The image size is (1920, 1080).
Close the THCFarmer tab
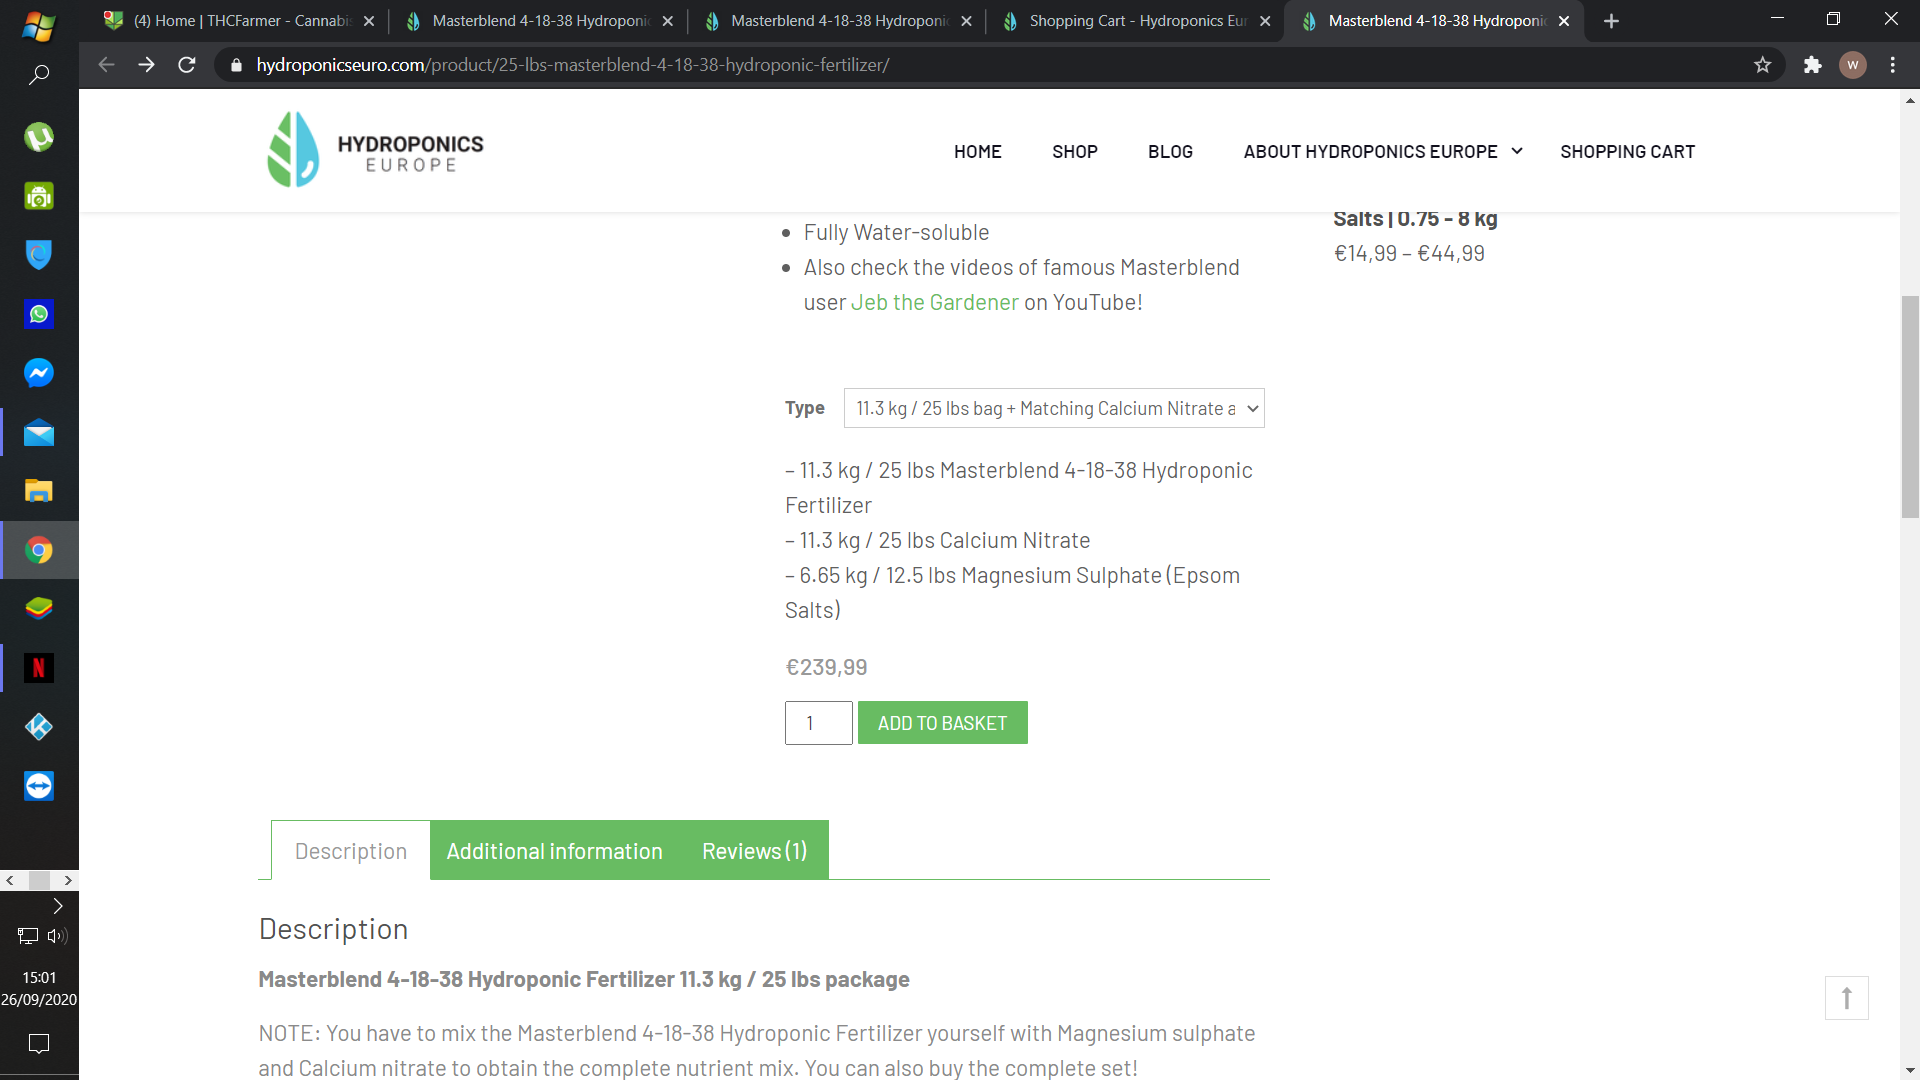369,21
